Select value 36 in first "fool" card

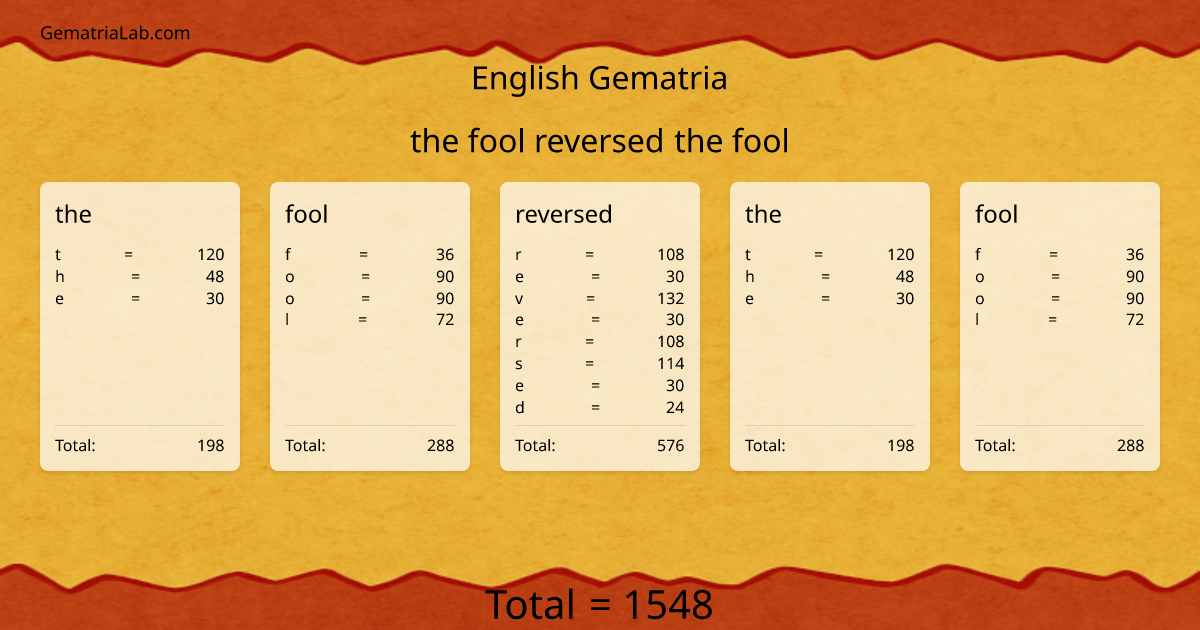click(x=445, y=255)
